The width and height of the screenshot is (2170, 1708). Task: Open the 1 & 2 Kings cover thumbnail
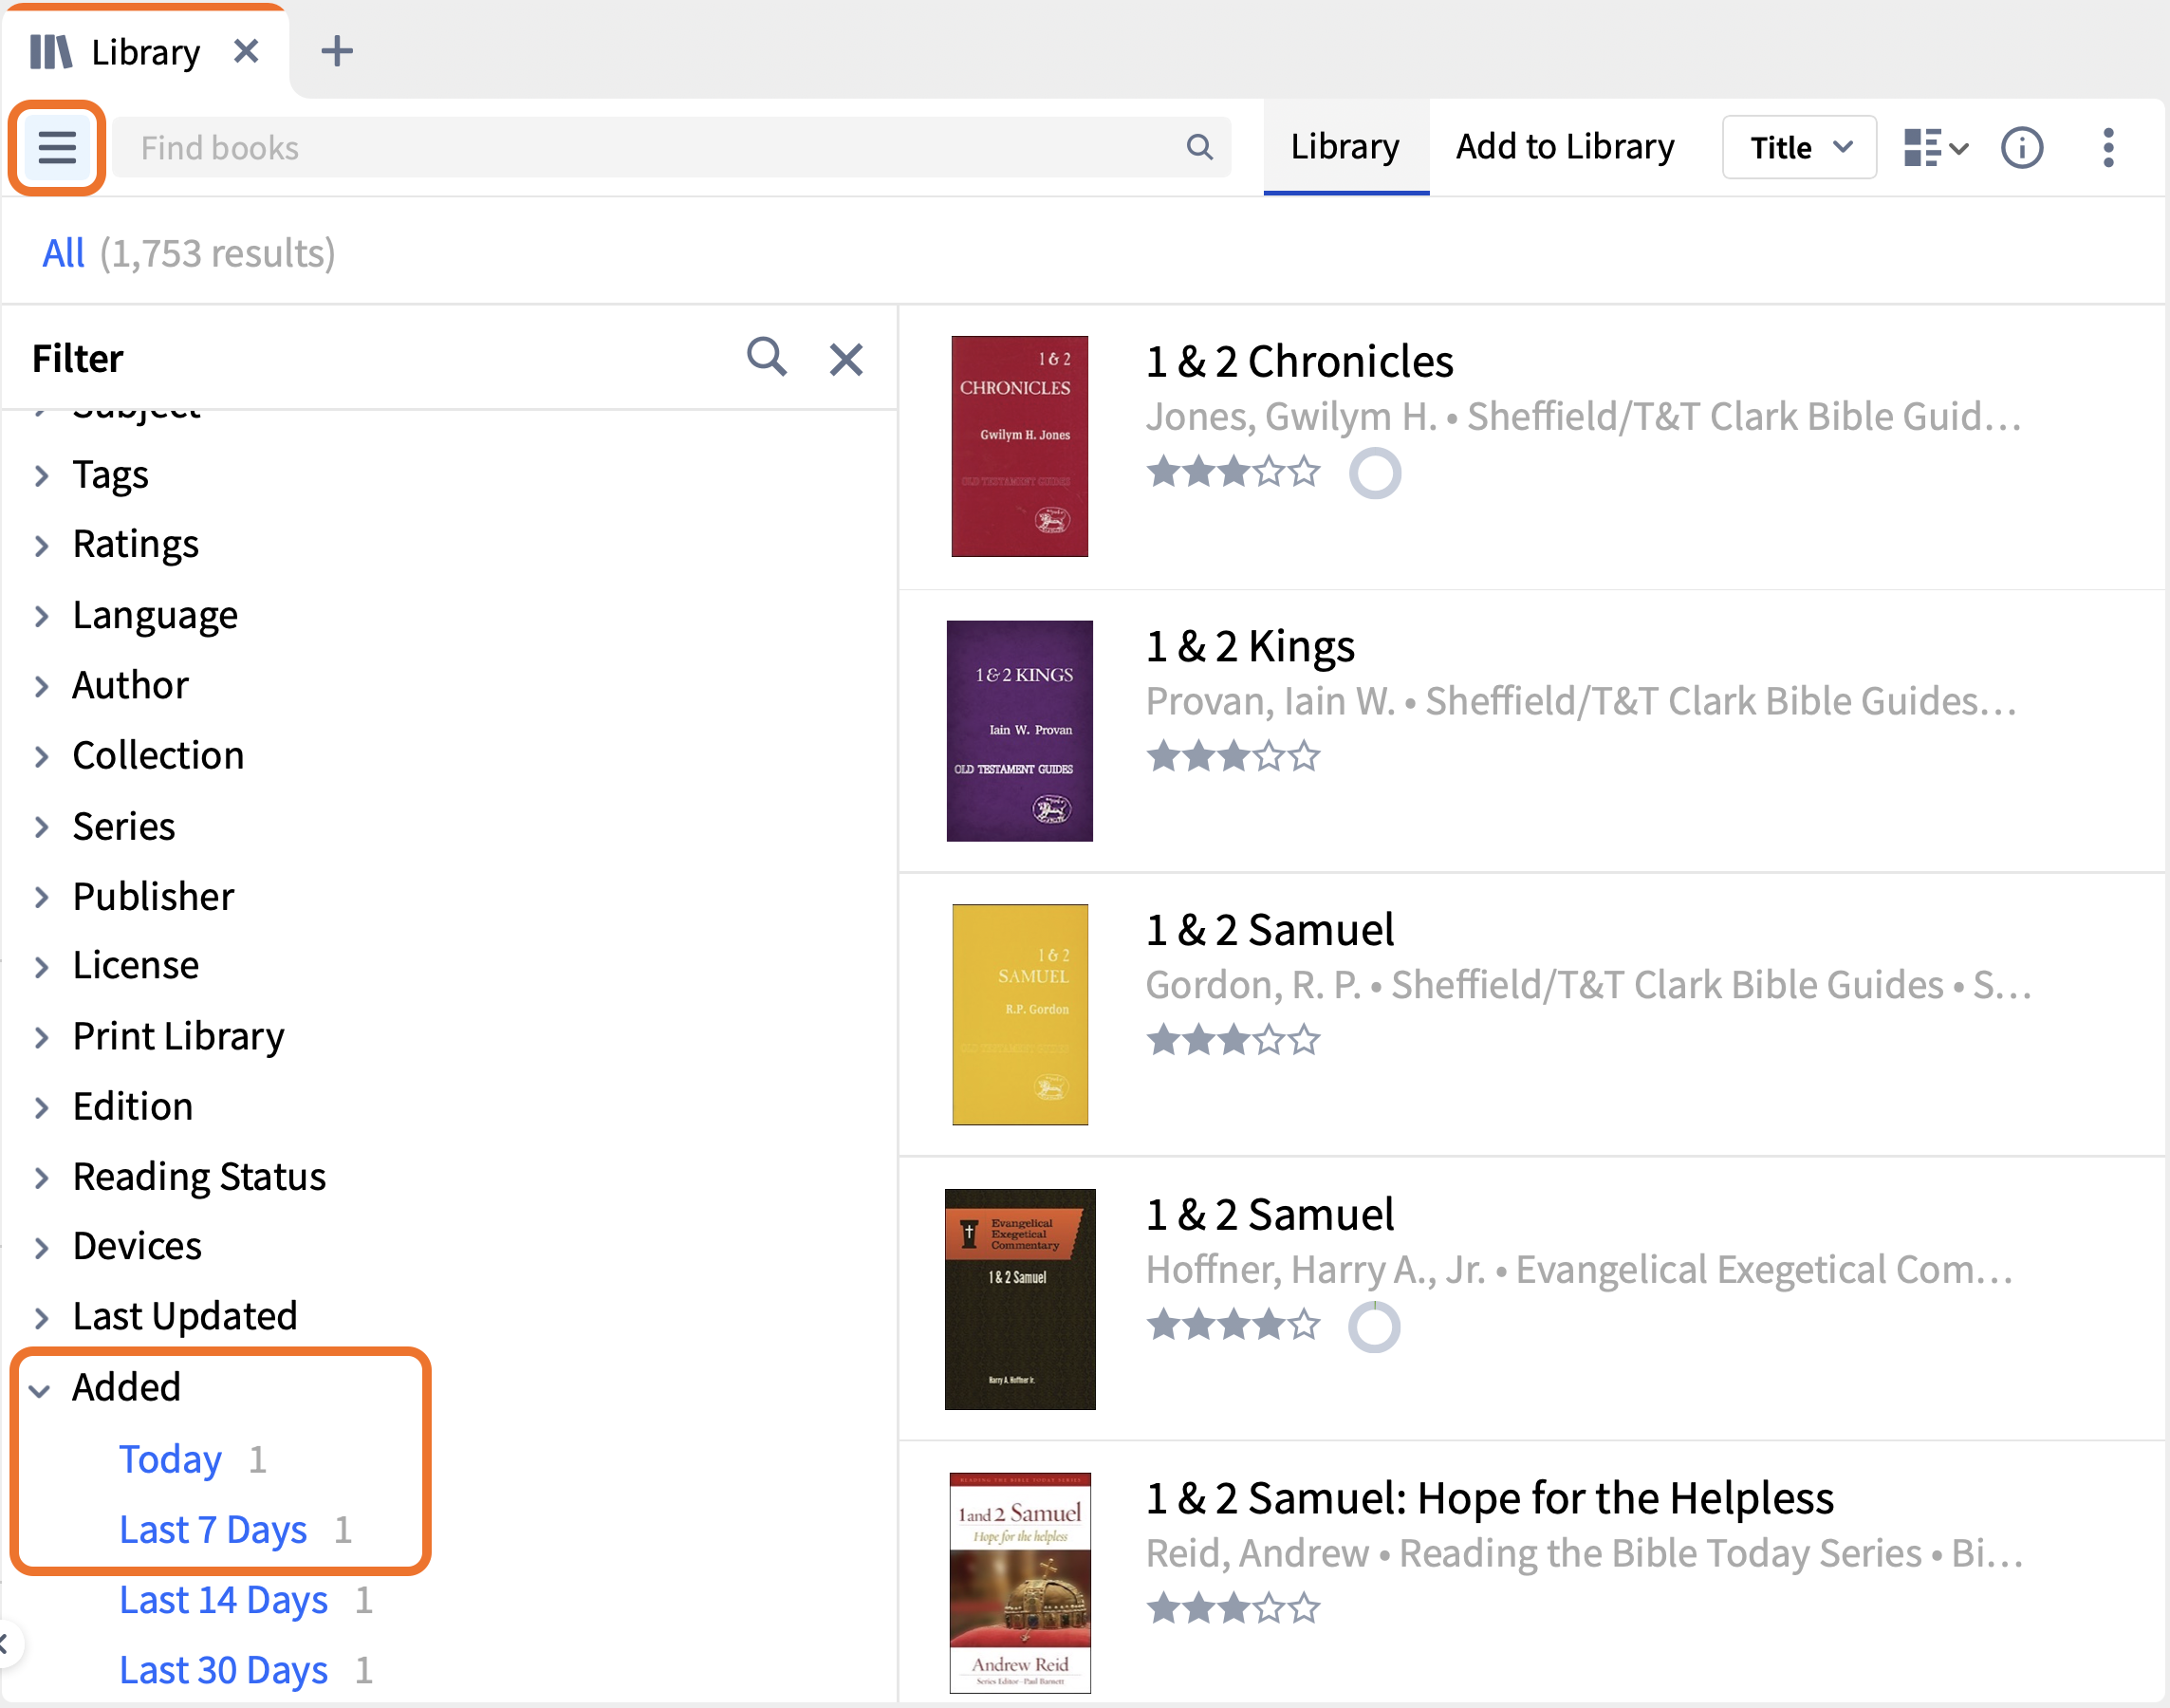click(x=1019, y=731)
